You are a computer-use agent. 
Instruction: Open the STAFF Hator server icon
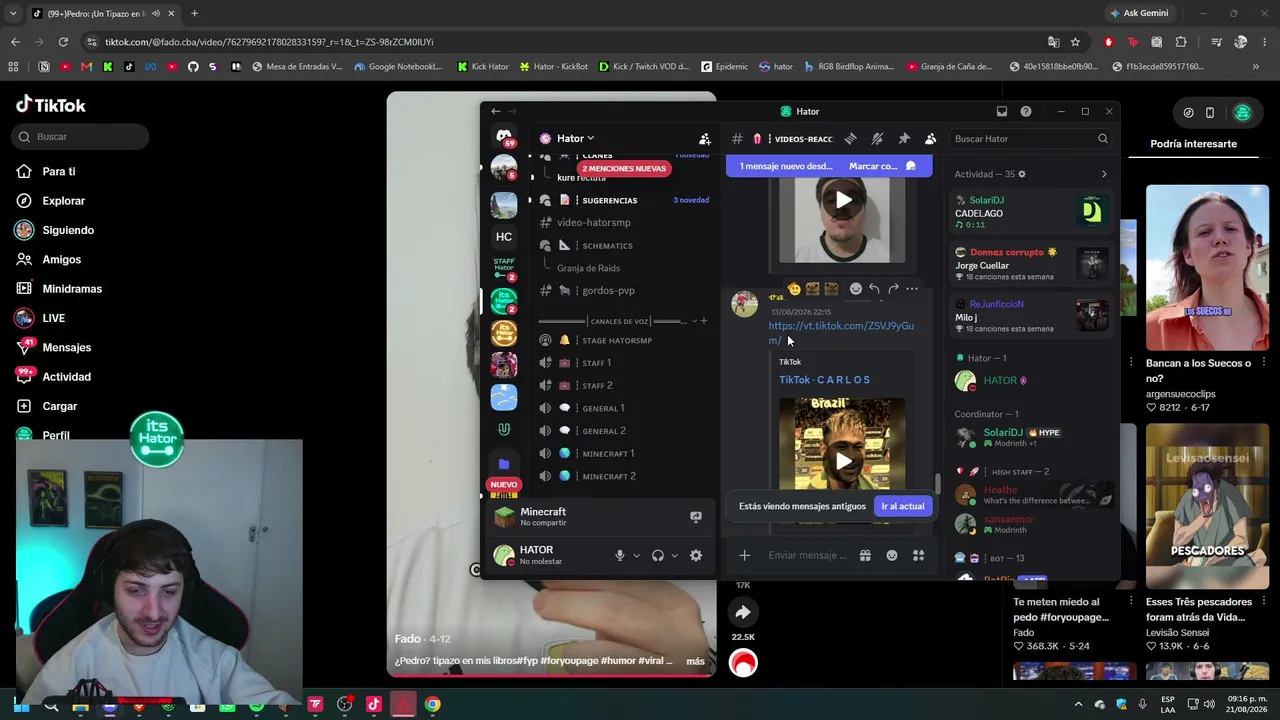pyautogui.click(x=504, y=268)
